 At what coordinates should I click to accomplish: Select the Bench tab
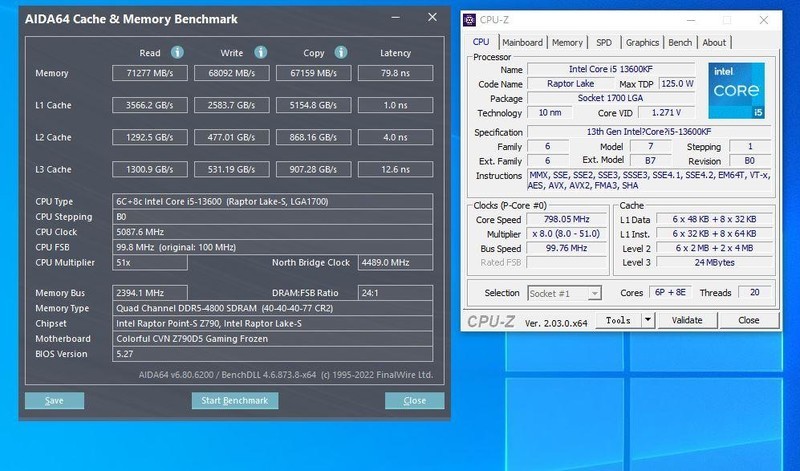[x=680, y=42]
